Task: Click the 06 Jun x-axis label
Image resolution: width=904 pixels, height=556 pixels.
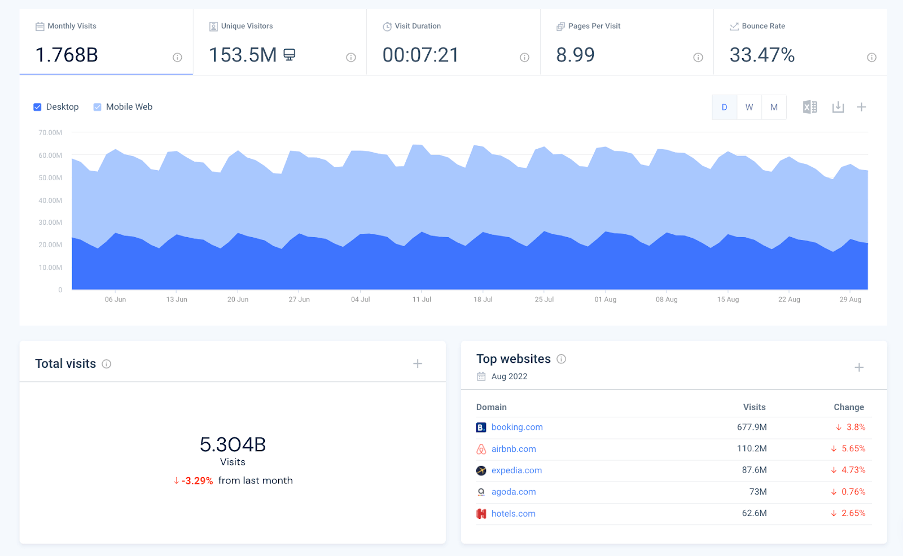Action: (115, 299)
